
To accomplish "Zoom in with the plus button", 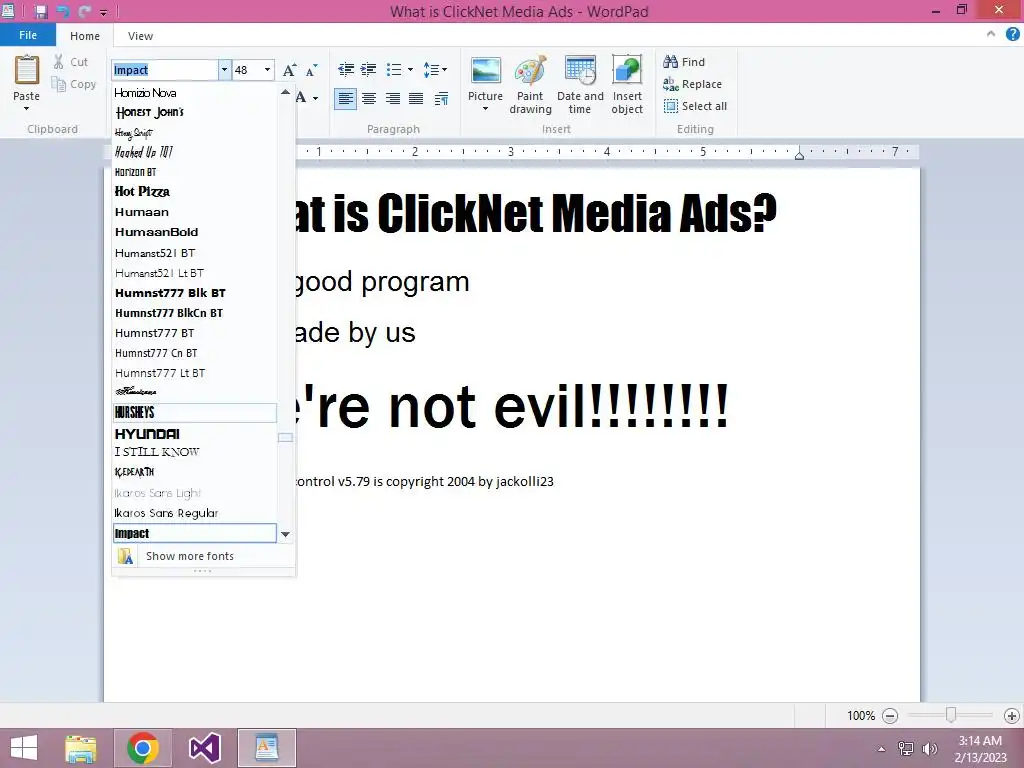I will coord(1012,716).
